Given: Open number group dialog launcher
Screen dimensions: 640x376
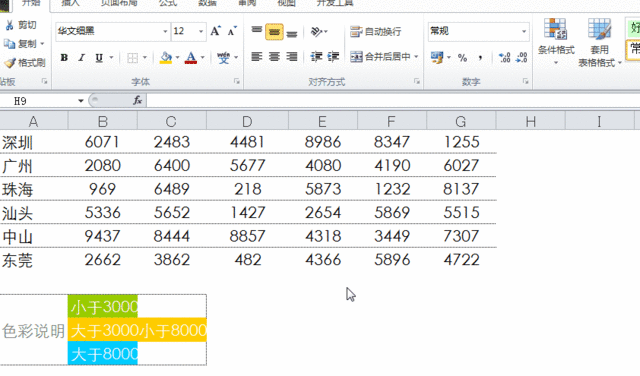Looking at the screenshot, I should (x=526, y=82).
